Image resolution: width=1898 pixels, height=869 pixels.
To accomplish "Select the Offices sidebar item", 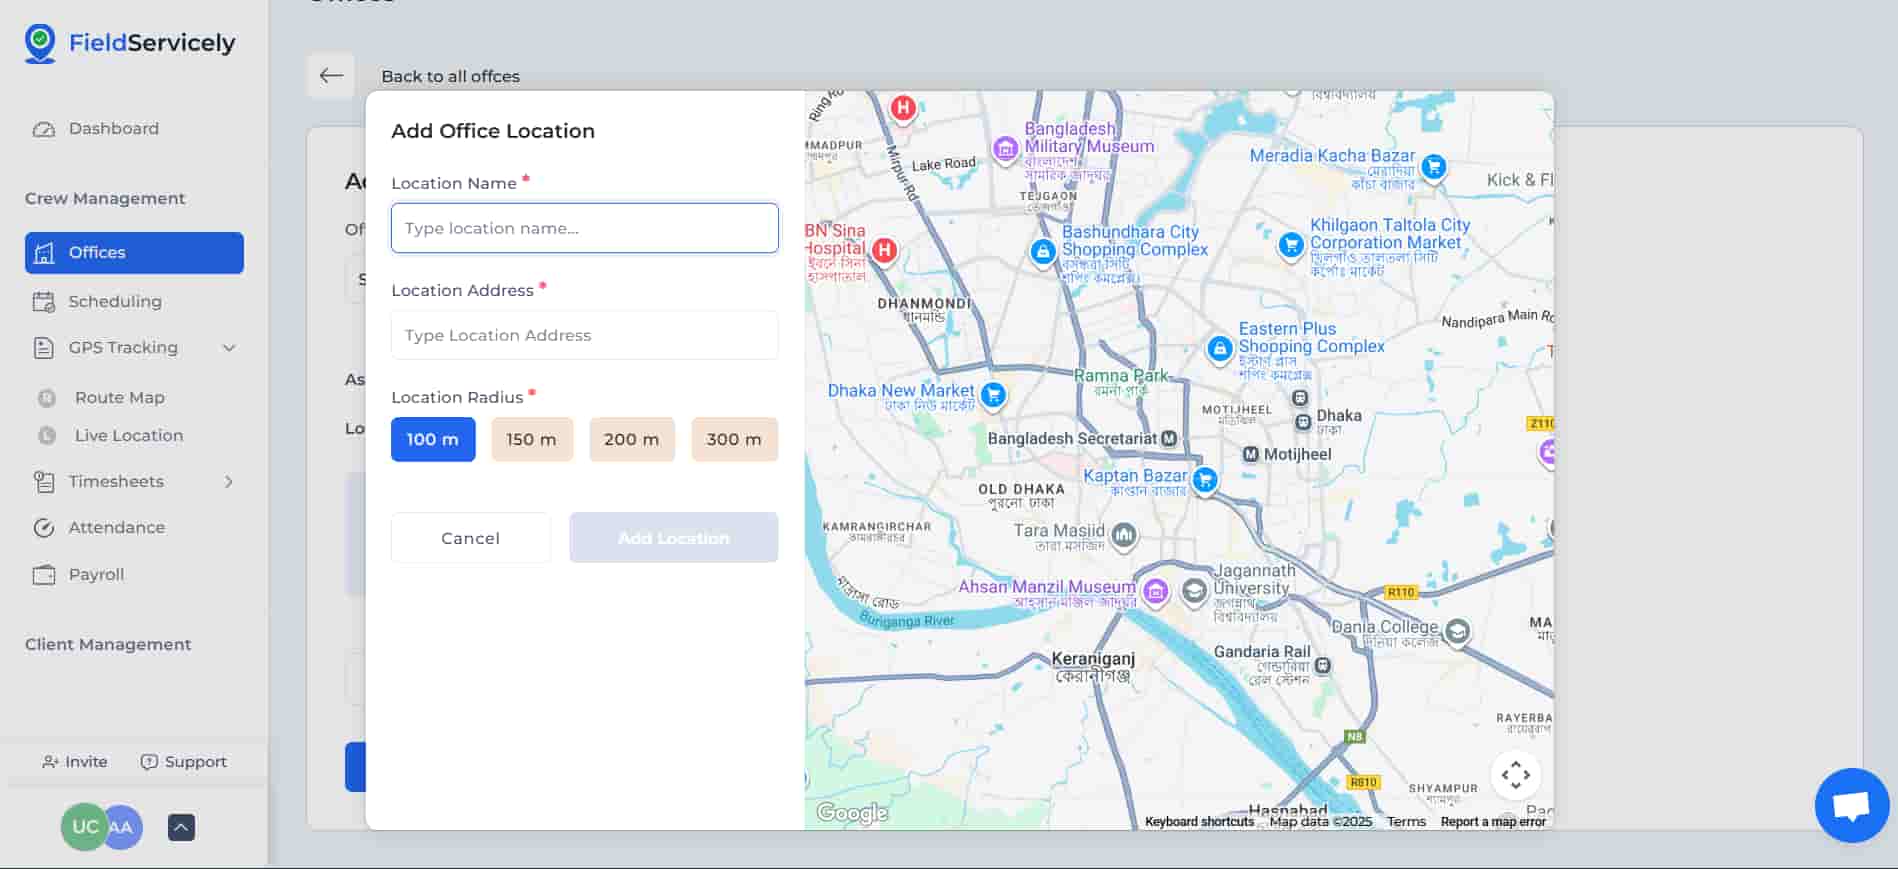I will pyautogui.click(x=134, y=253).
